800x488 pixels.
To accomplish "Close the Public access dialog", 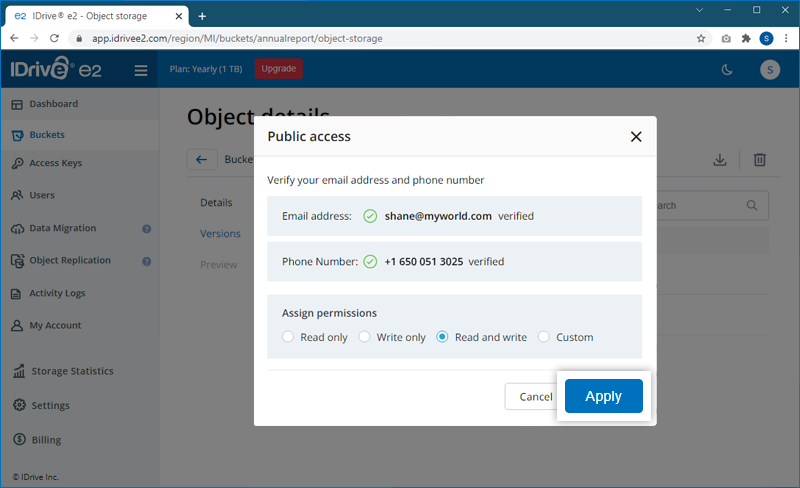I will click(x=636, y=137).
